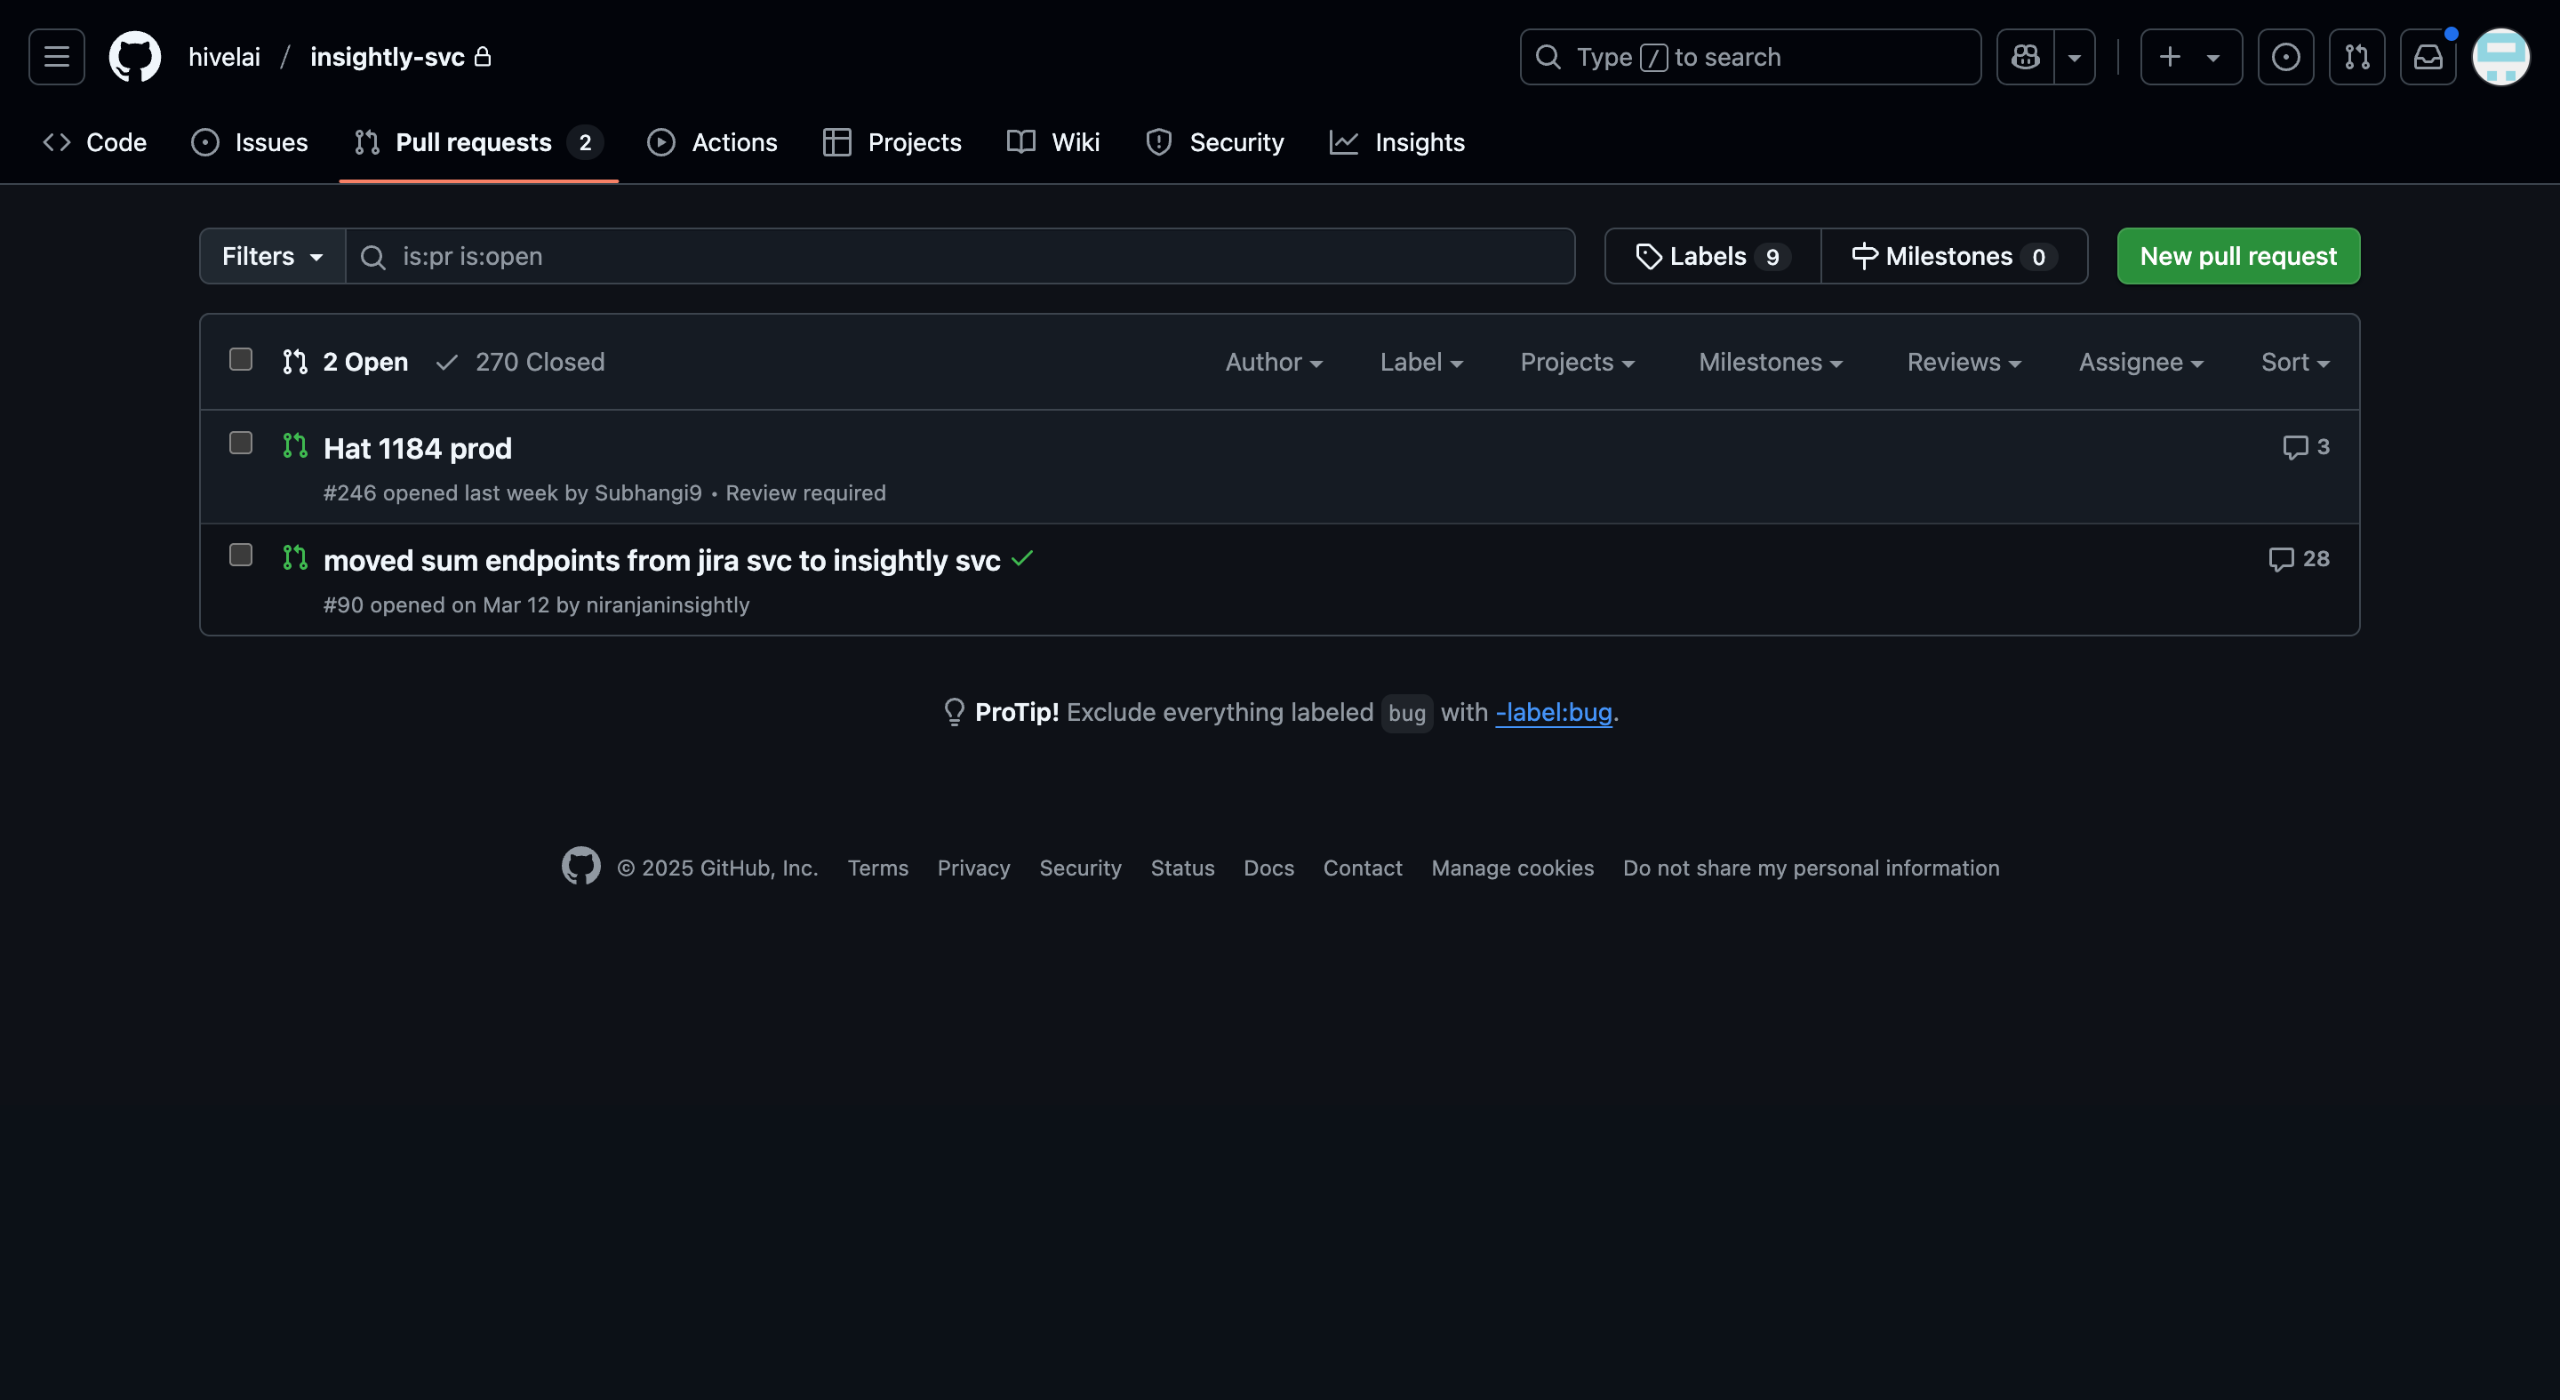Click footer GitHub logo mark

tap(581, 867)
